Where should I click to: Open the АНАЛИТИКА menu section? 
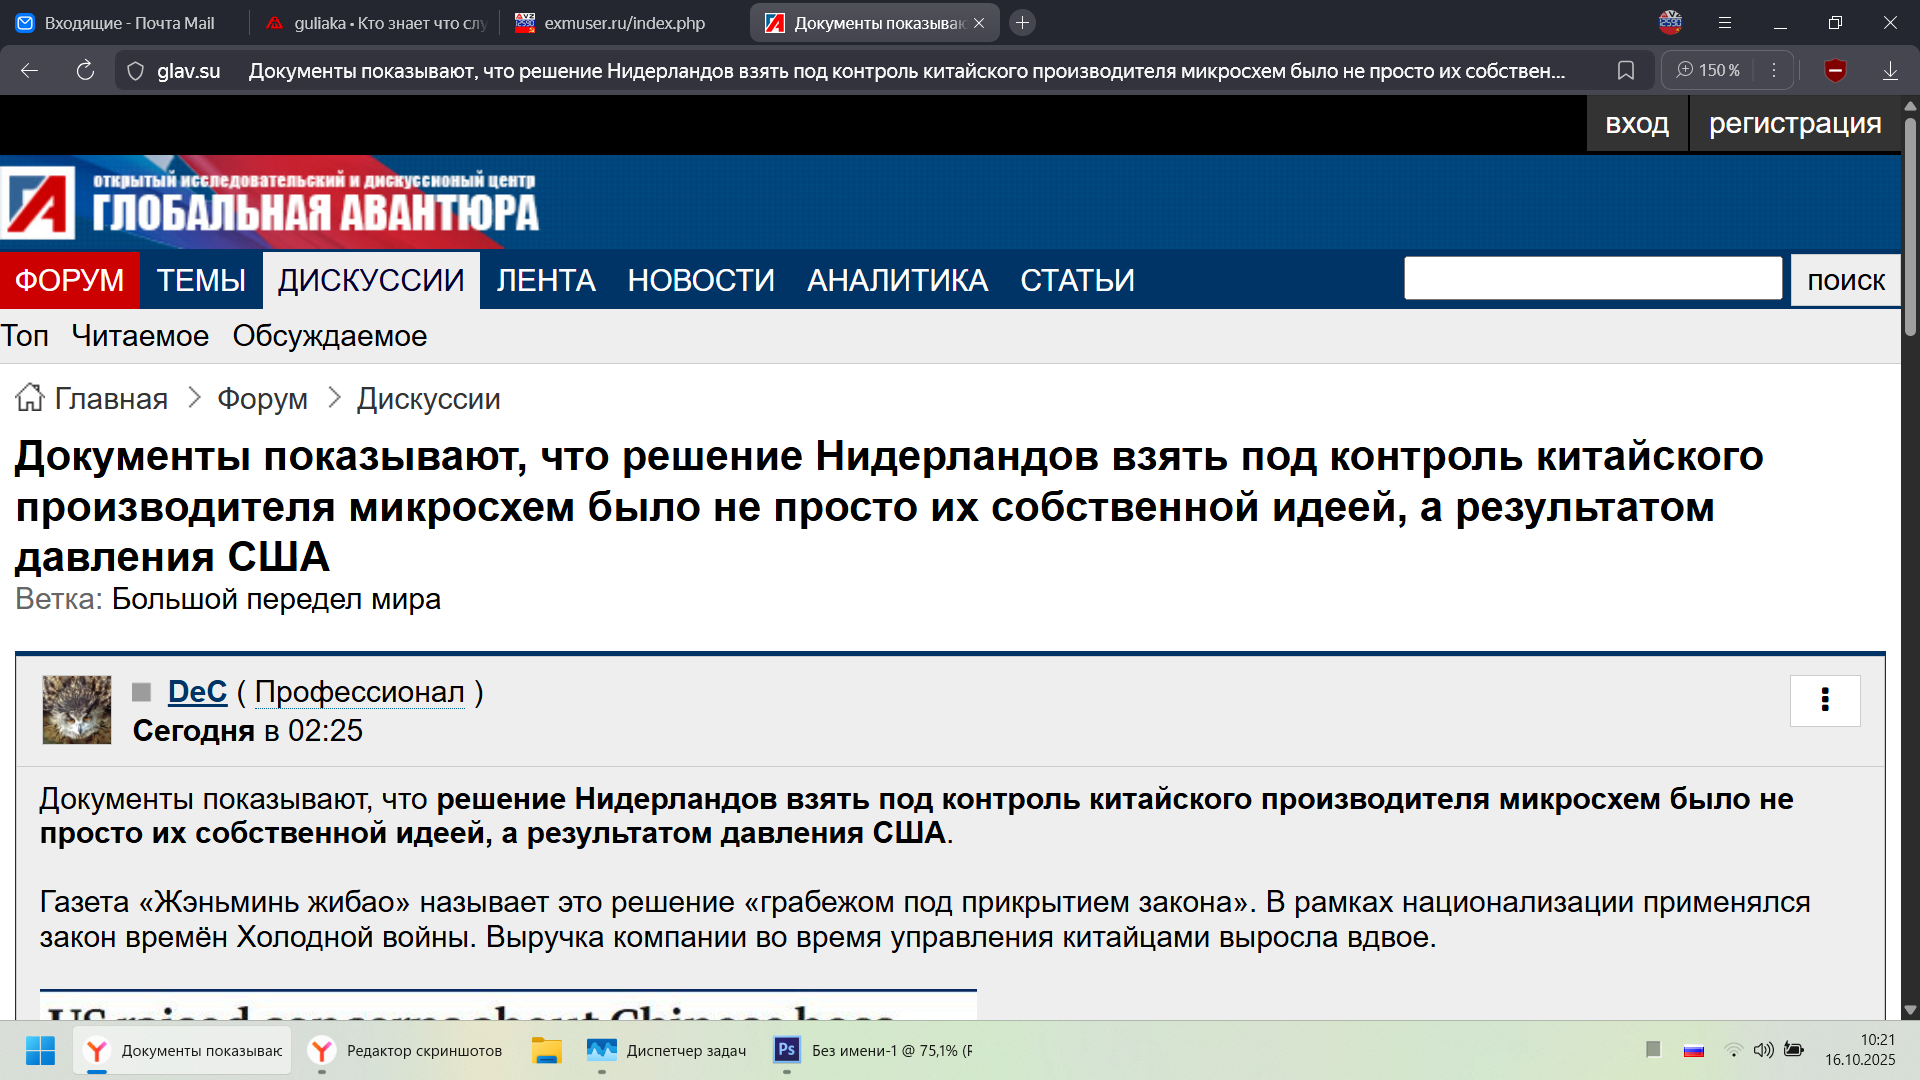tap(897, 280)
